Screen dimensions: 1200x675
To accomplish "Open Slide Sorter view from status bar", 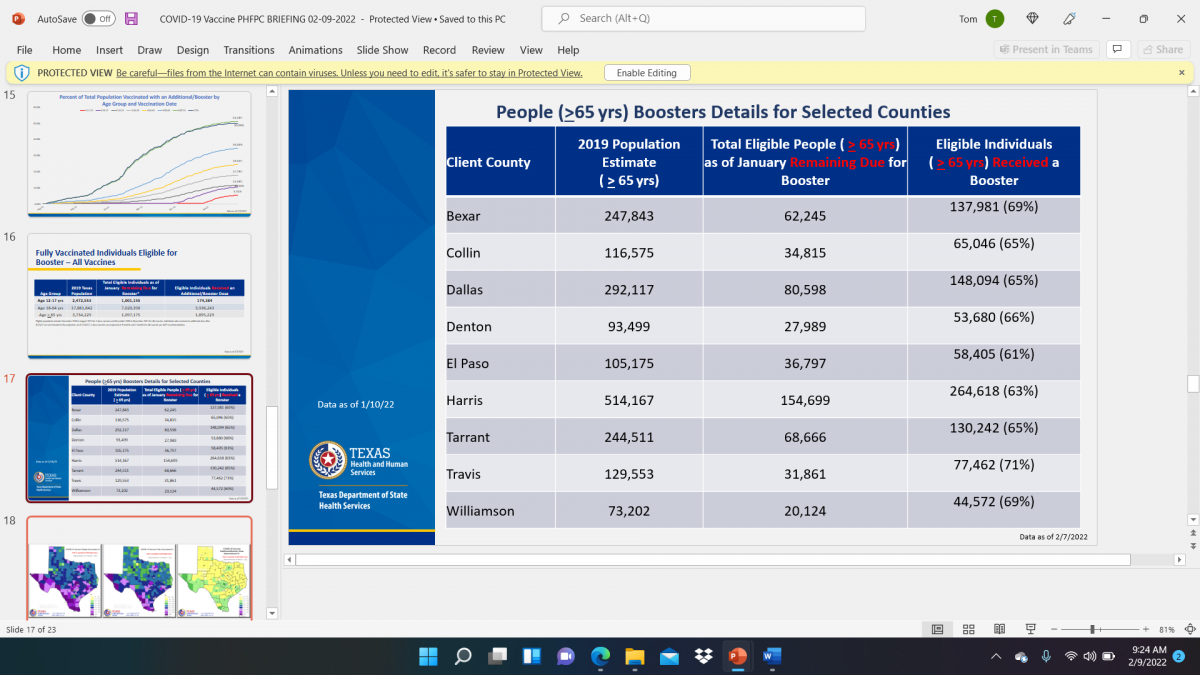I will [968, 628].
